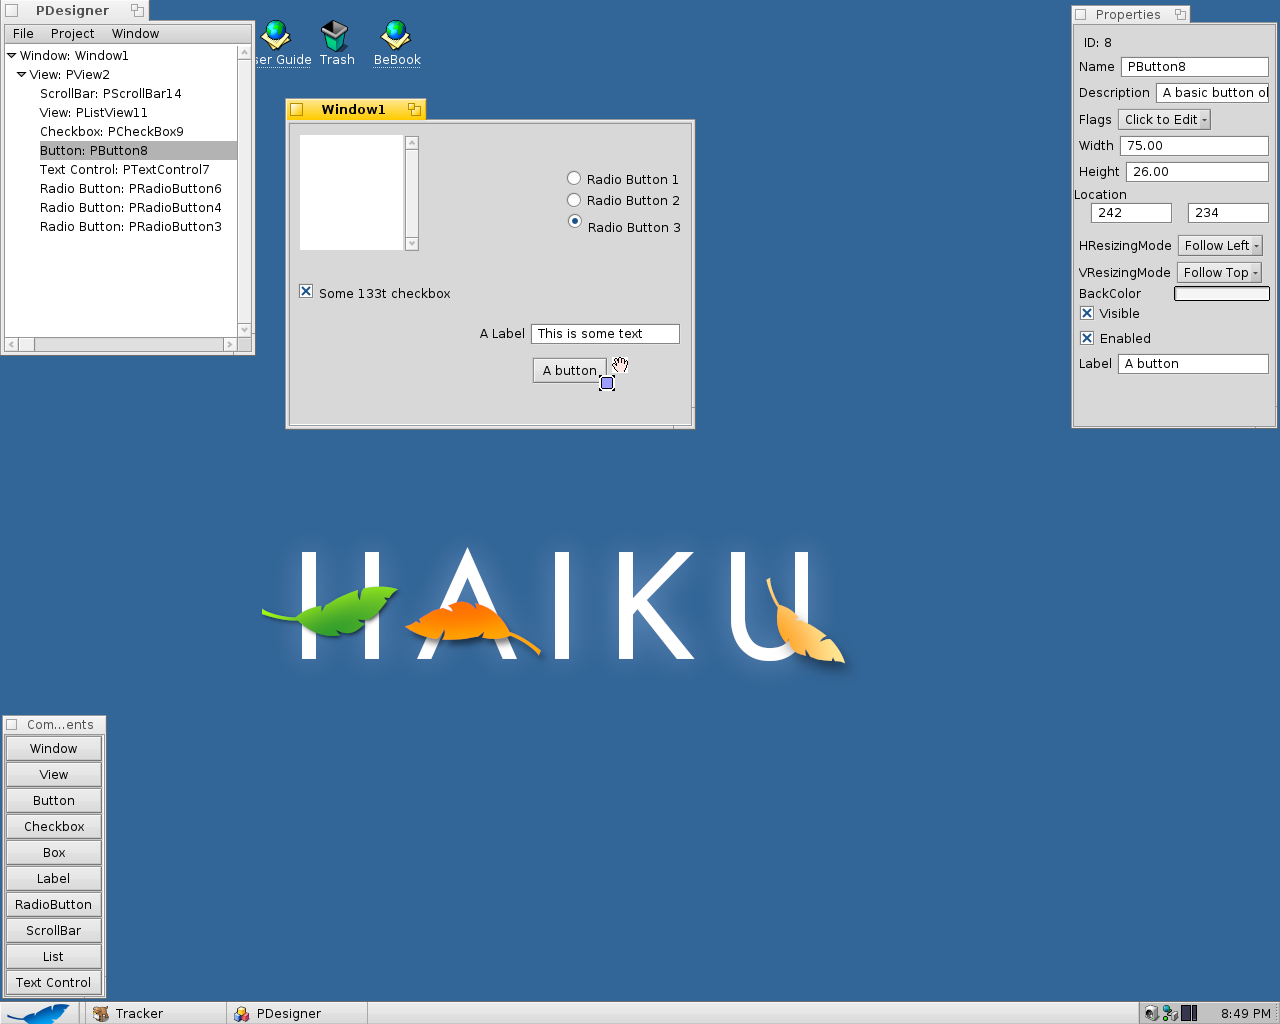Open the Haiku leaf Deskbar menu
The image size is (1280, 1024).
40,1013
